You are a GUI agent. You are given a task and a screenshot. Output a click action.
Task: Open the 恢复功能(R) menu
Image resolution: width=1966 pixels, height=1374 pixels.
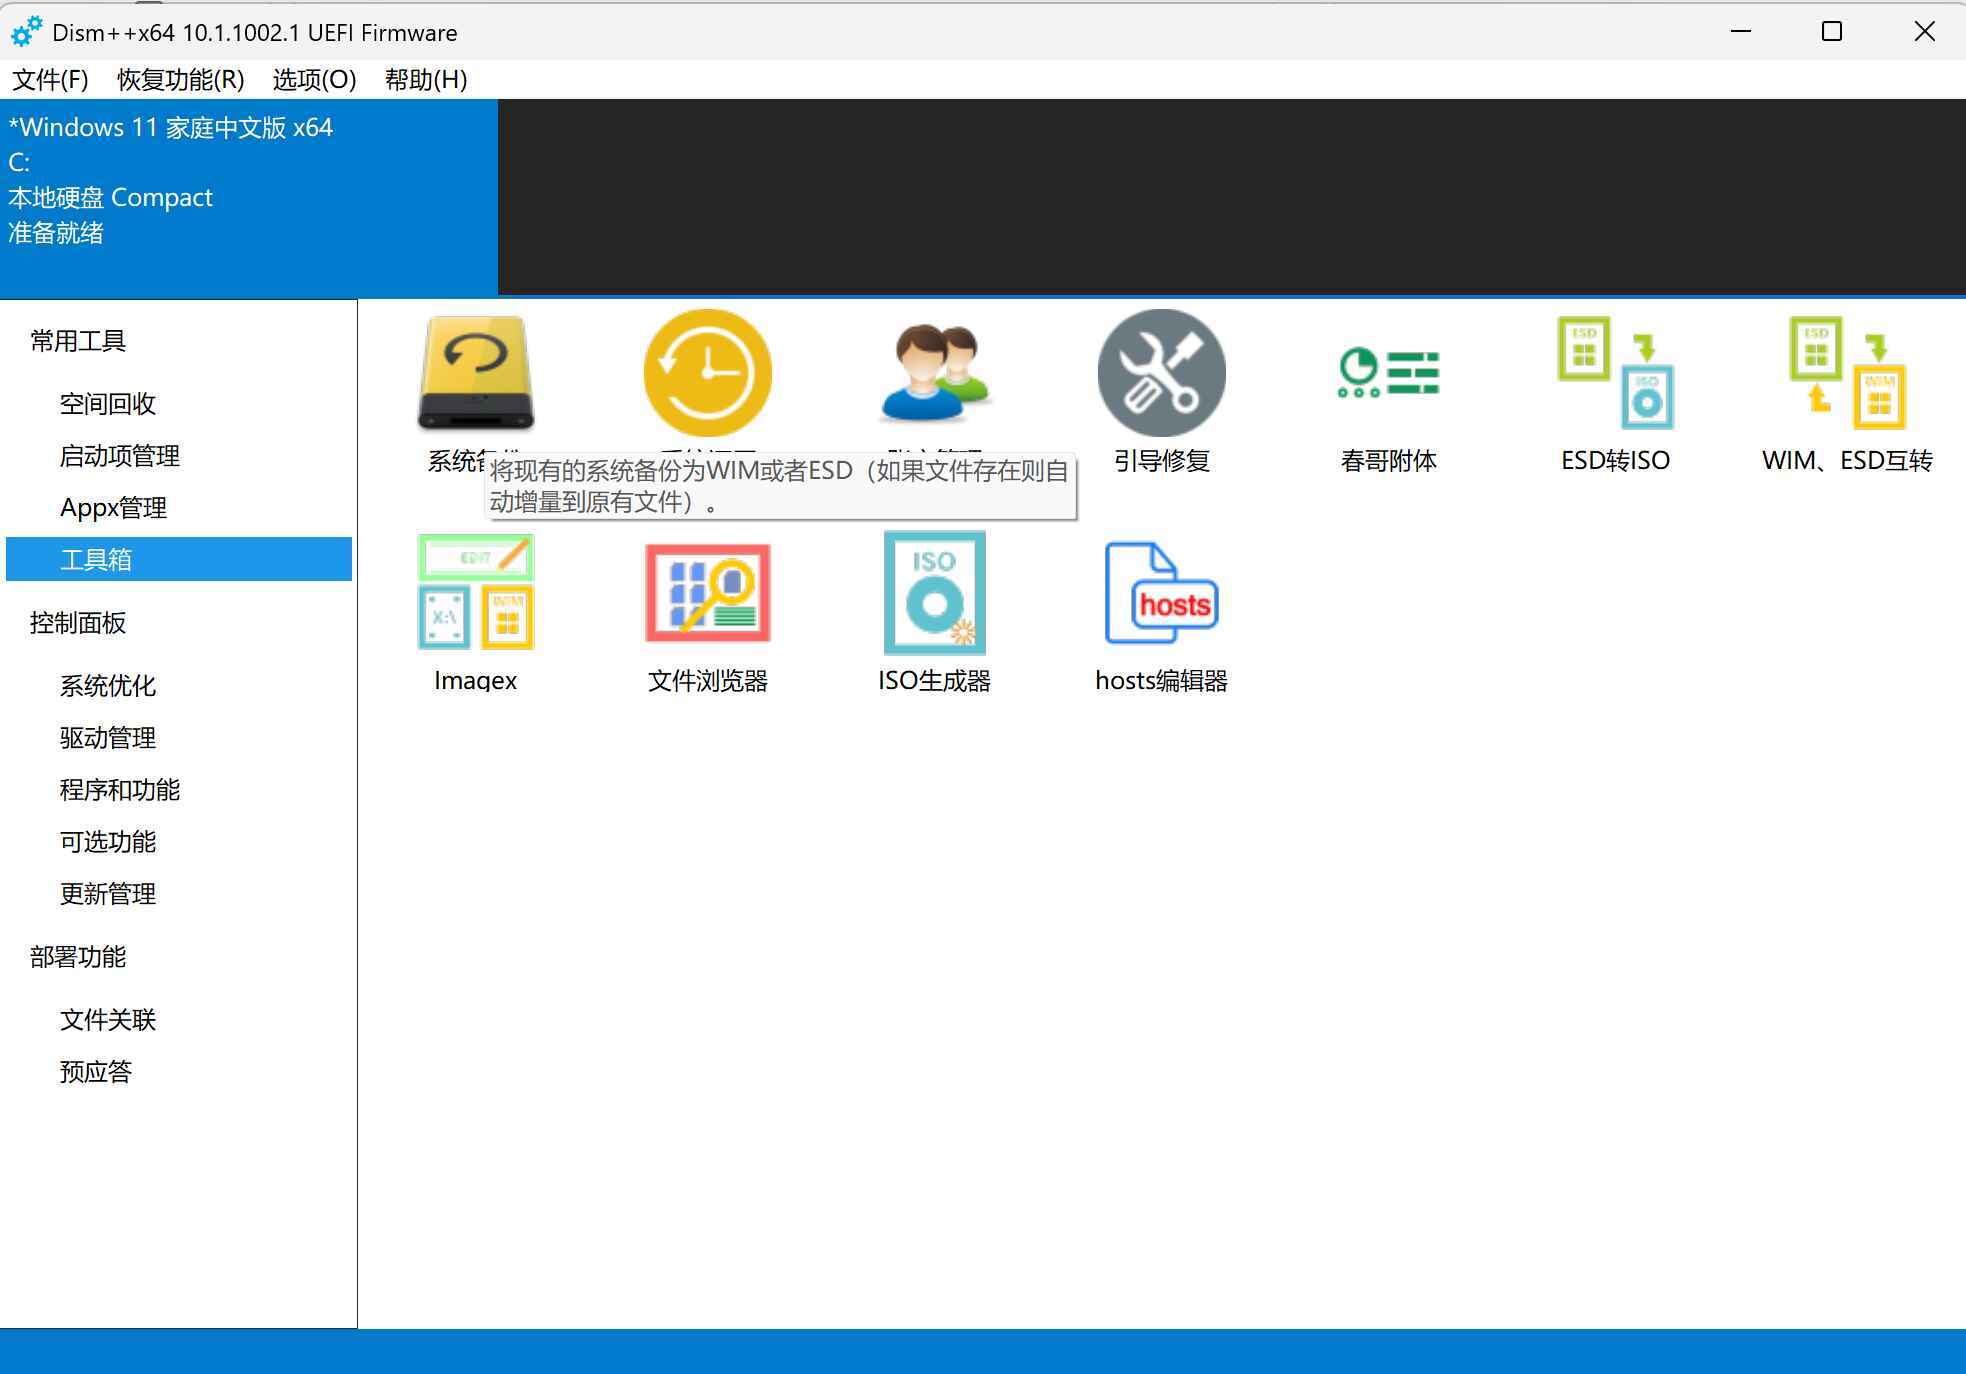[x=179, y=80]
